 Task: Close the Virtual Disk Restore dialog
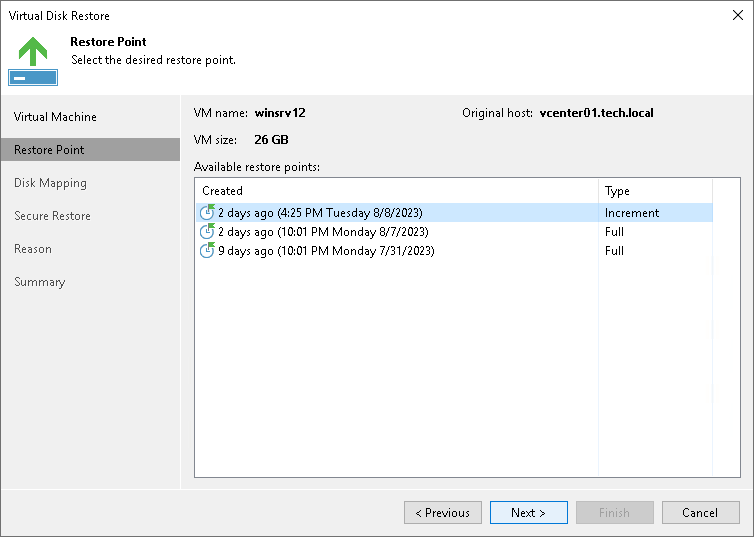pos(738,15)
